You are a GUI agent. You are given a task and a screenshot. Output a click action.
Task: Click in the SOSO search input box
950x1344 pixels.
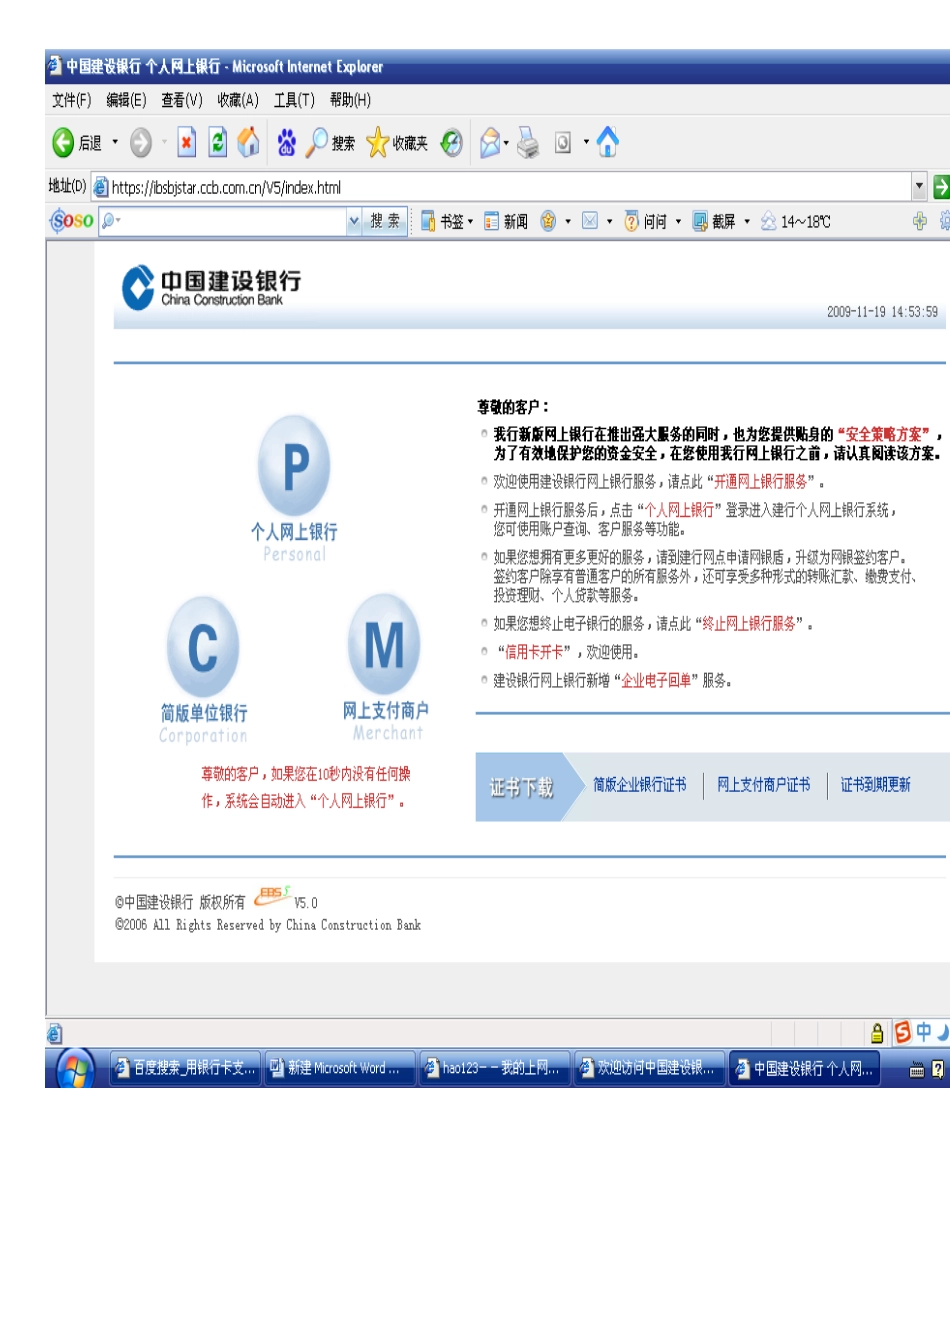[223, 221]
